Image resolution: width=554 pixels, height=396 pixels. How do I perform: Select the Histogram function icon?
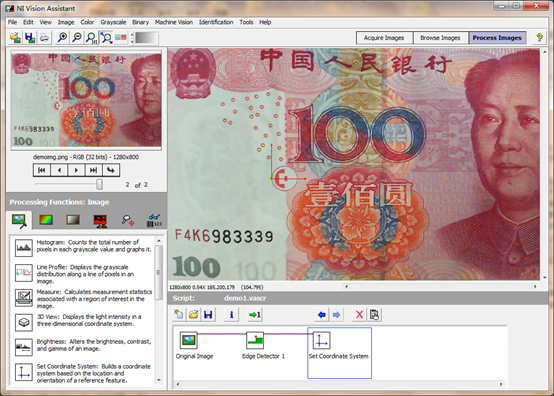pos(24,247)
